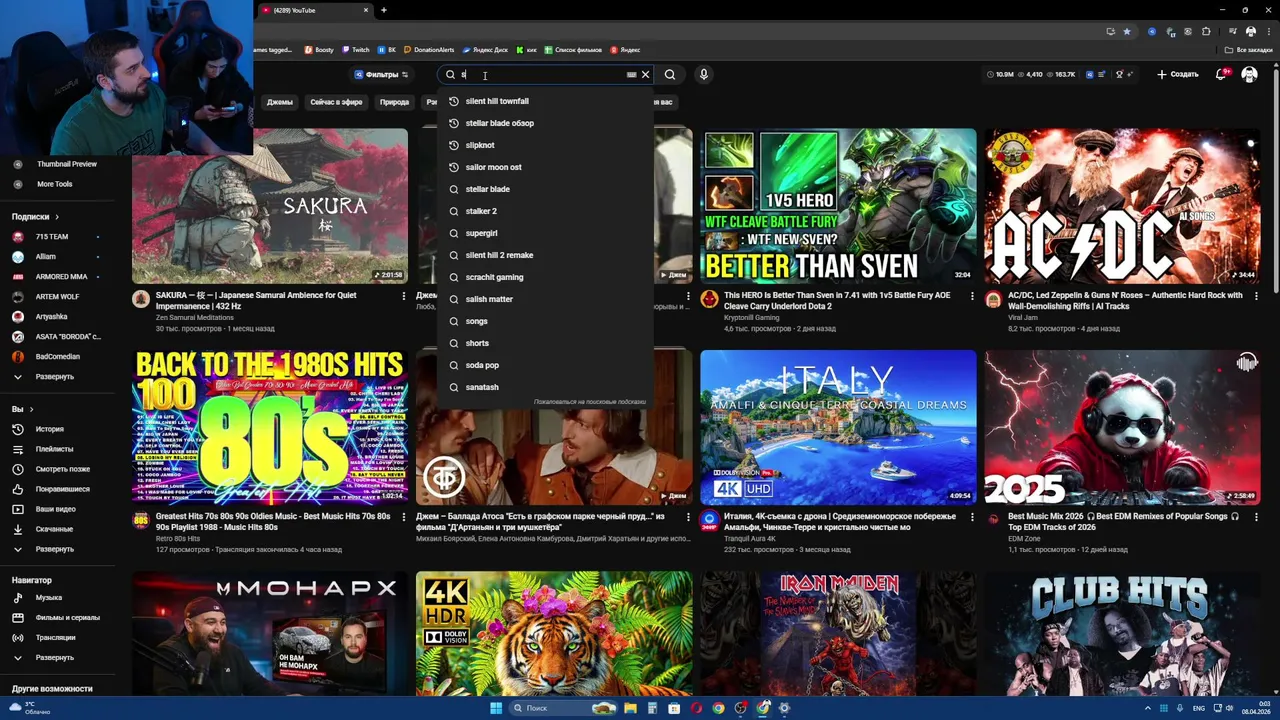
Task: Open the Все закладки folder
Action: coord(1249,49)
